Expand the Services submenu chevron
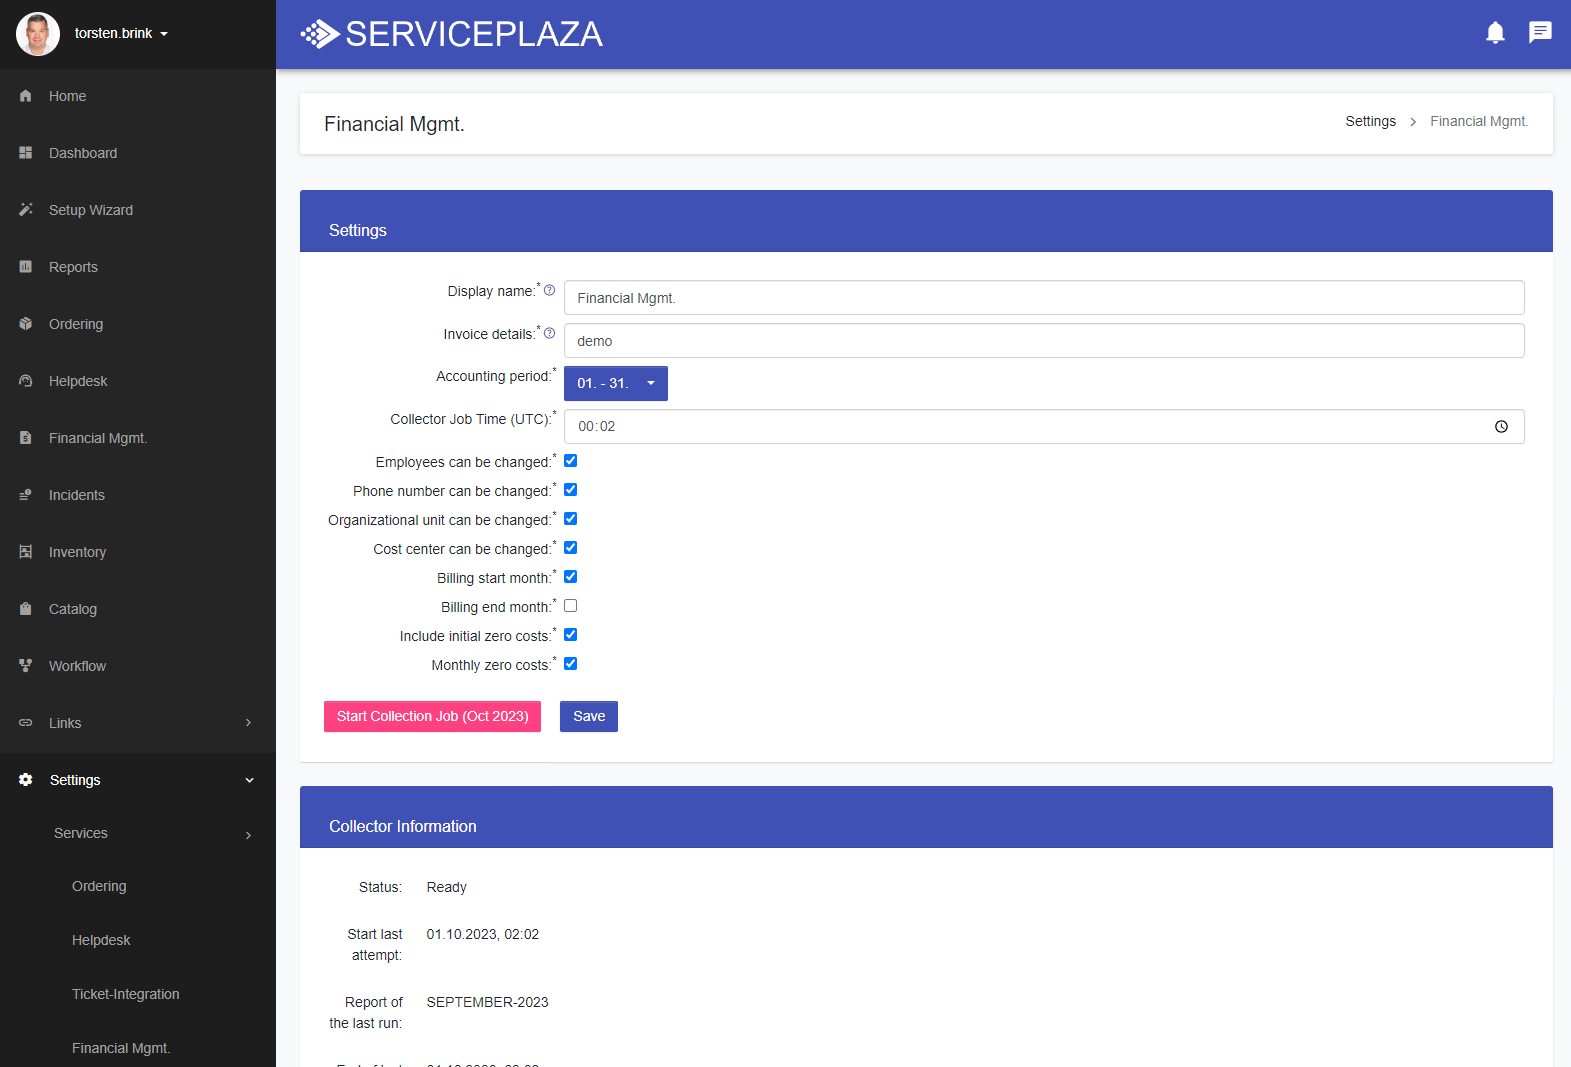 [x=249, y=835]
